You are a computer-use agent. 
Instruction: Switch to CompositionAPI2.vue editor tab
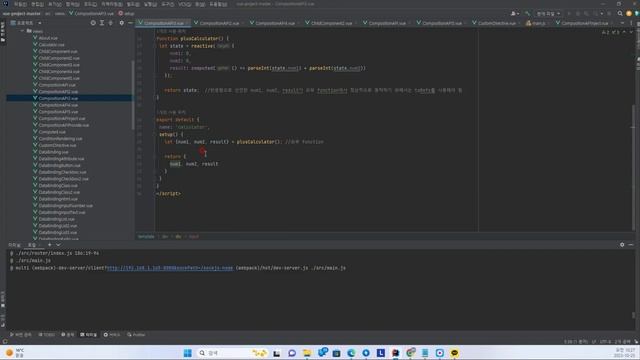(x=219, y=23)
